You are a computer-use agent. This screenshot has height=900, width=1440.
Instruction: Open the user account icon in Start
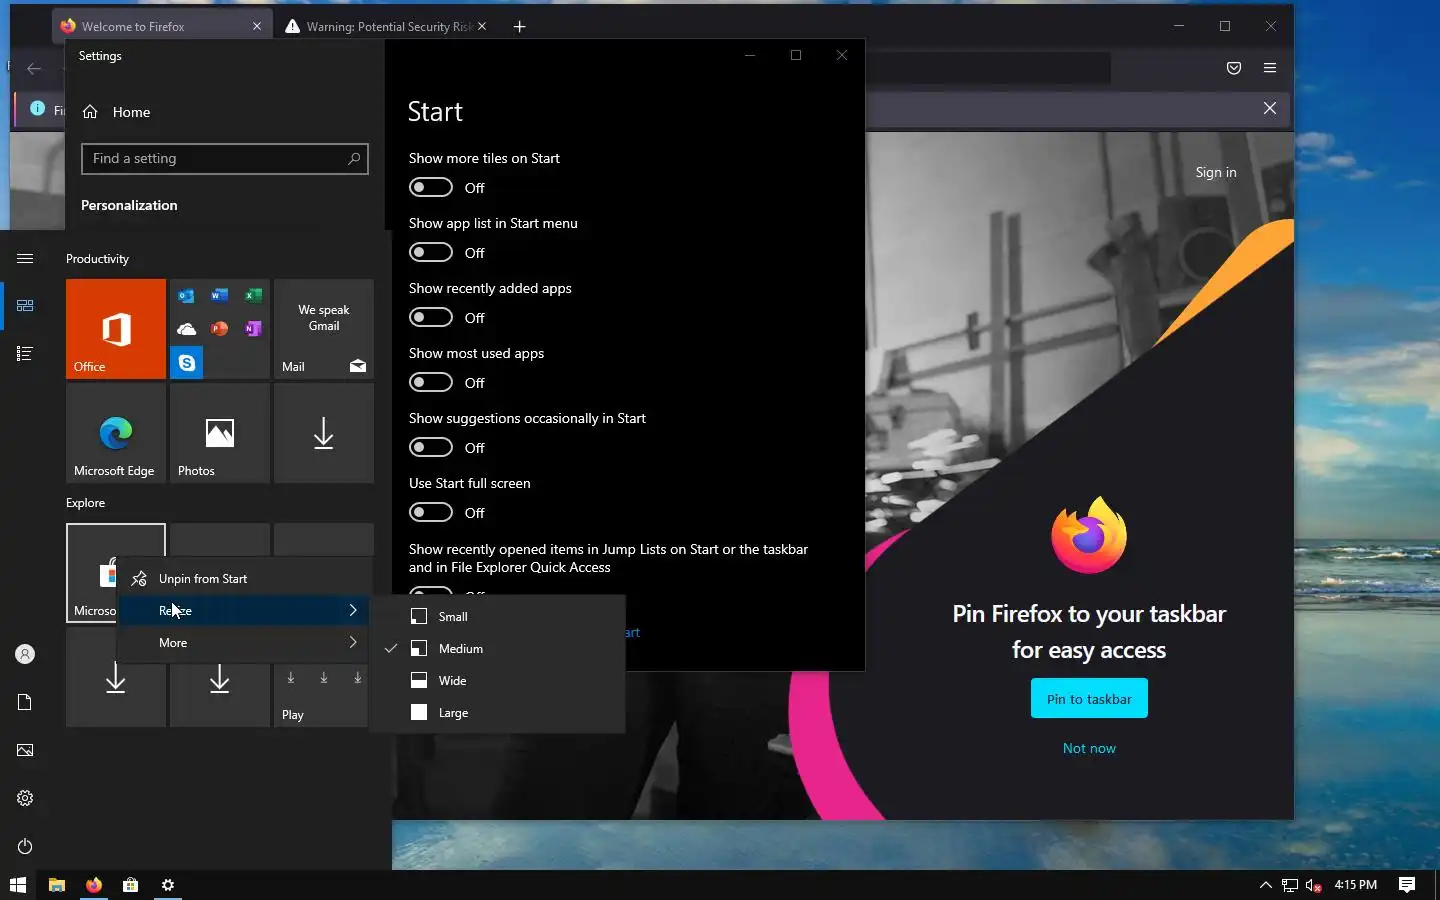pos(25,654)
